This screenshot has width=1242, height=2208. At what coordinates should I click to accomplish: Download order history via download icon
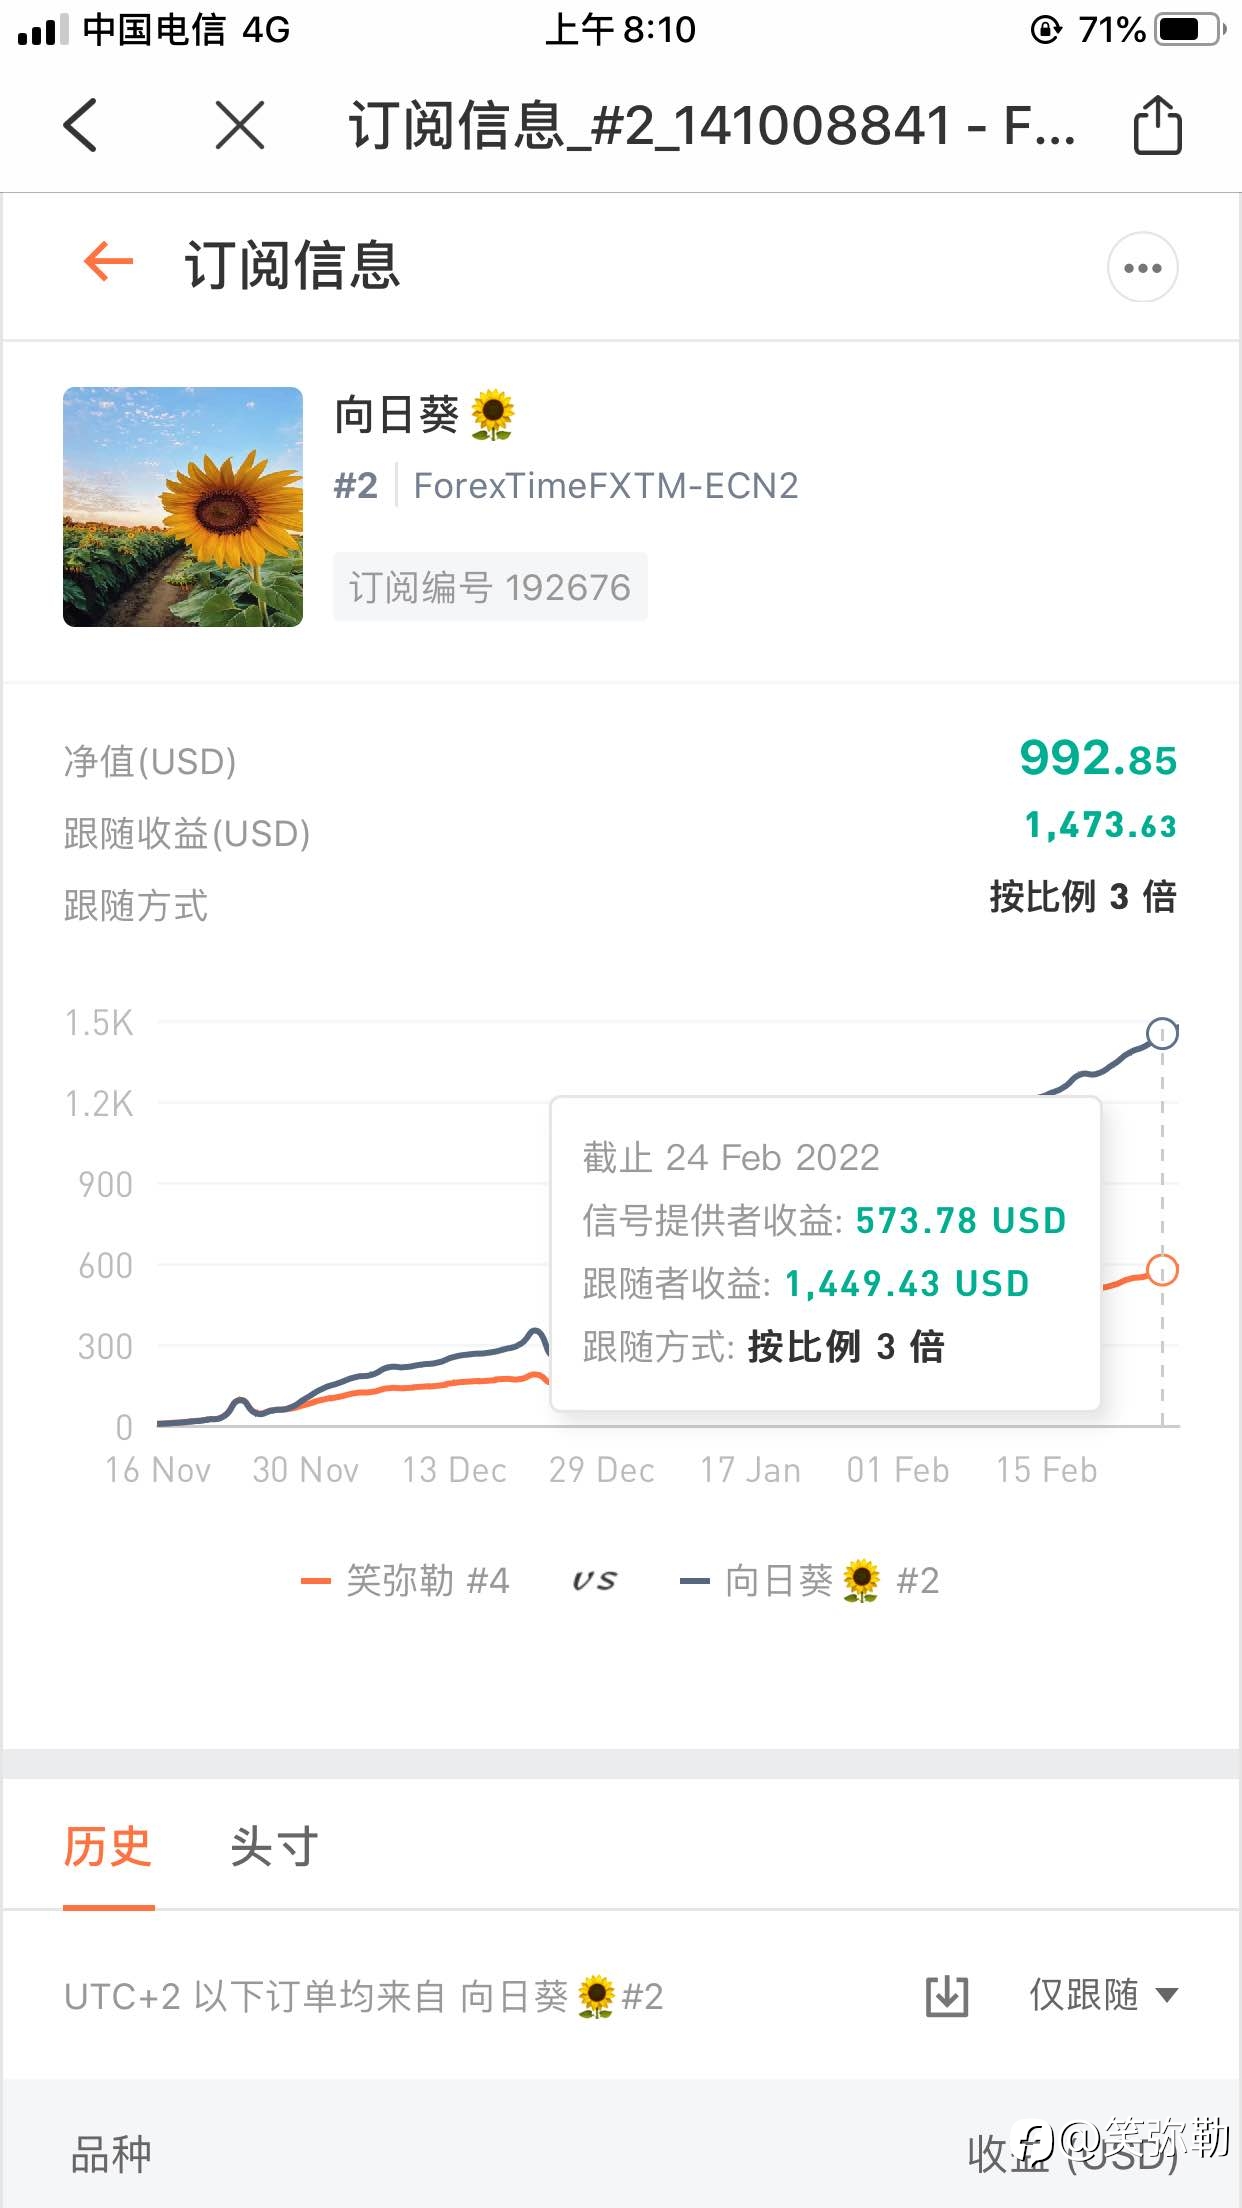pyautogui.click(x=946, y=1996)
